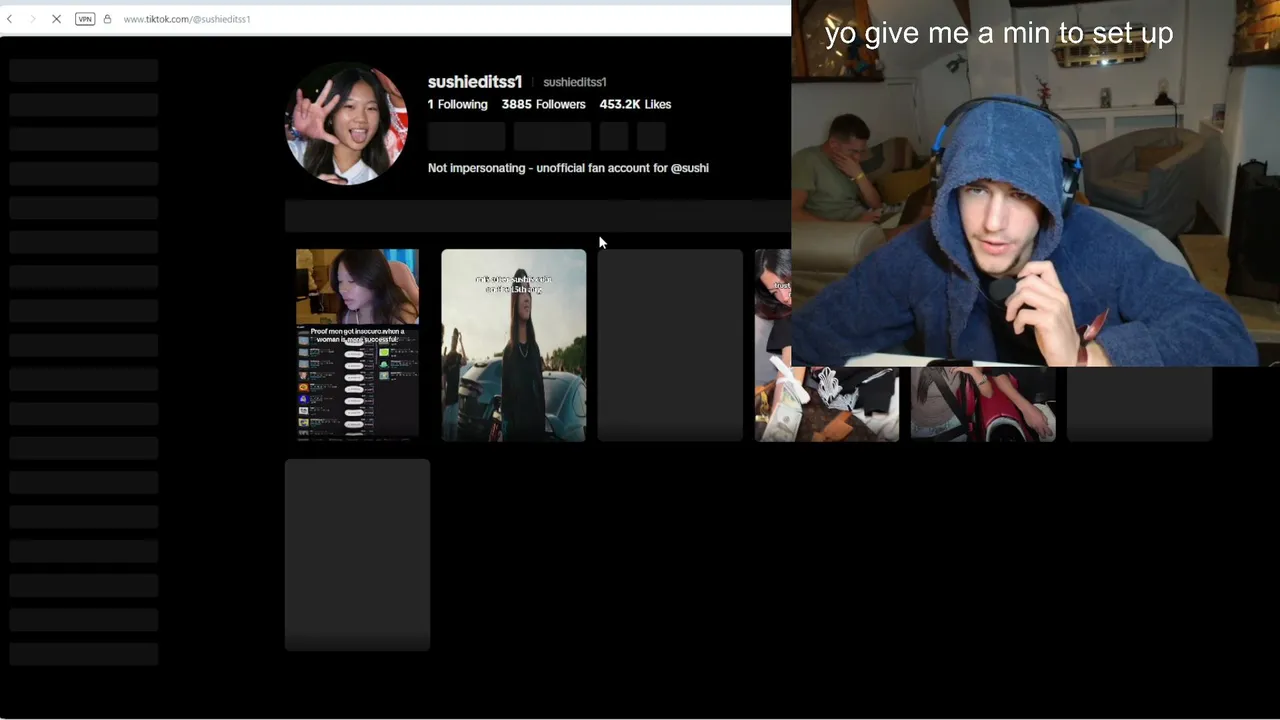Click the @sushi mention in the bio
The height and width of the screenshot is (720, 1280).
coord(690,168)
